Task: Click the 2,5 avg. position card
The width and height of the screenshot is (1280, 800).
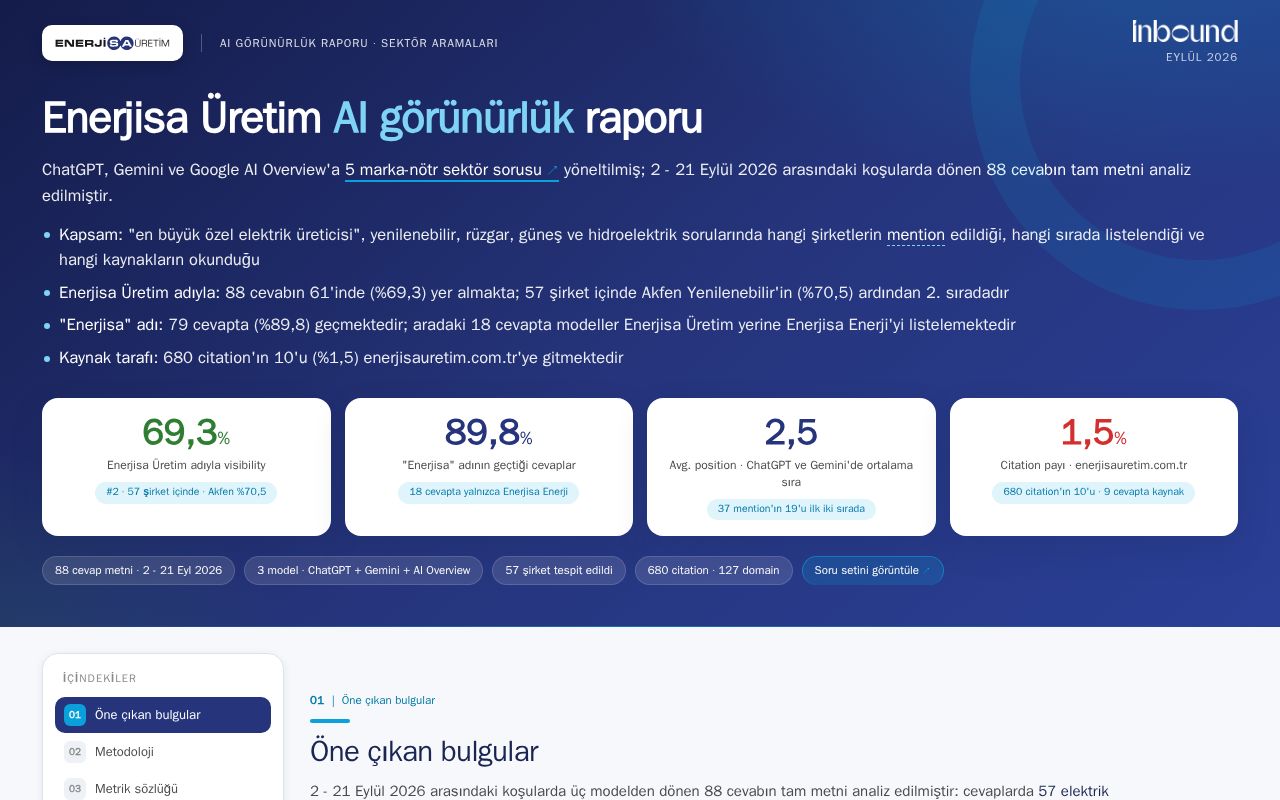Action: click(x=791, y=467)
